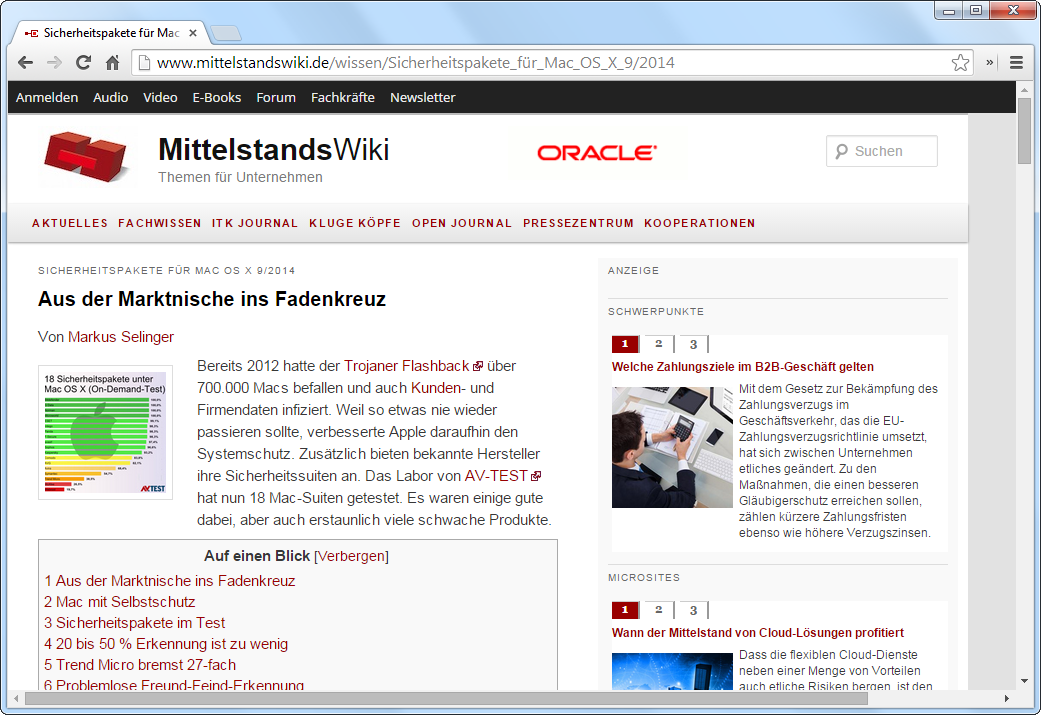
Task: Open the Fachwissen navigation menu item
Action: 159,223
